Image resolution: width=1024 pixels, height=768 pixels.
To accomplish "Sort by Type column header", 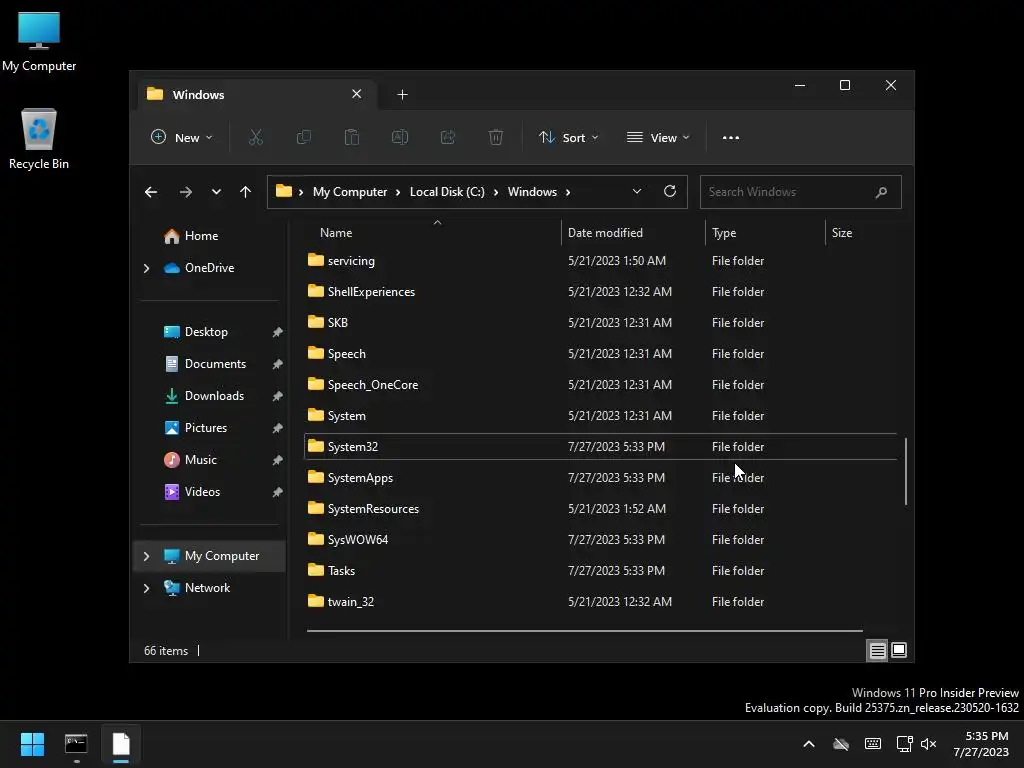I will click(x=724, y=233).
